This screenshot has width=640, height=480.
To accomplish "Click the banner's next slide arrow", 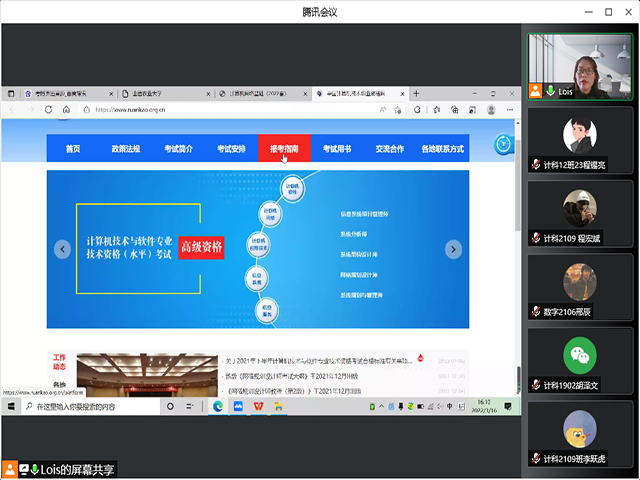I will point(453,249).
